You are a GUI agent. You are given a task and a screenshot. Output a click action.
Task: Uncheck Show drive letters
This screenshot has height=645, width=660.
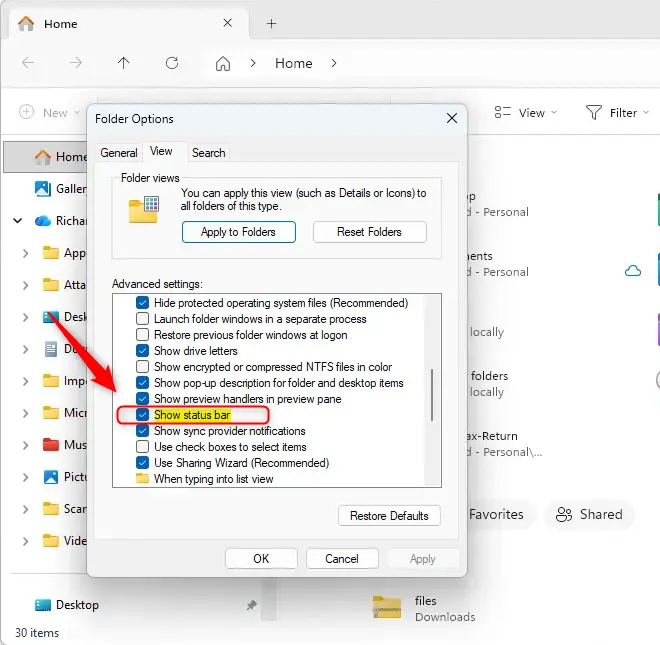click(x=142, y=351)
